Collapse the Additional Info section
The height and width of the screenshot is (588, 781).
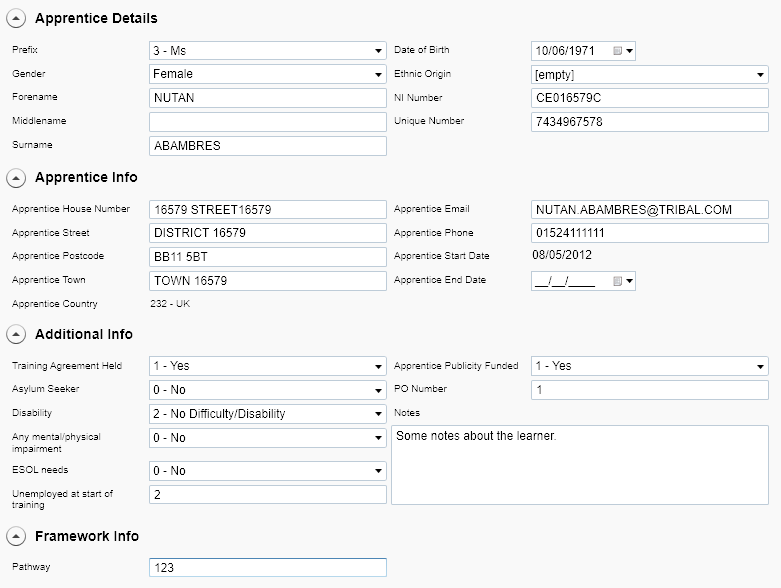point(16,335)
